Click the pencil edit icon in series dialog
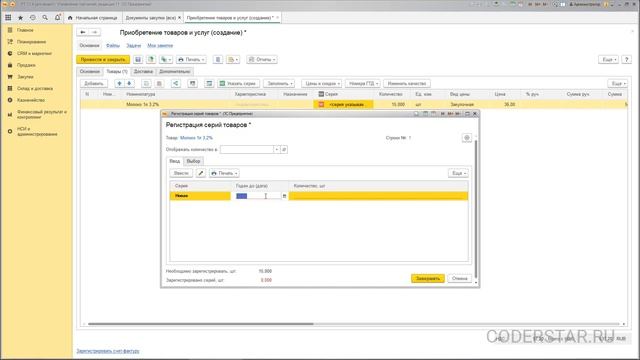 click(x=201, y=173)
